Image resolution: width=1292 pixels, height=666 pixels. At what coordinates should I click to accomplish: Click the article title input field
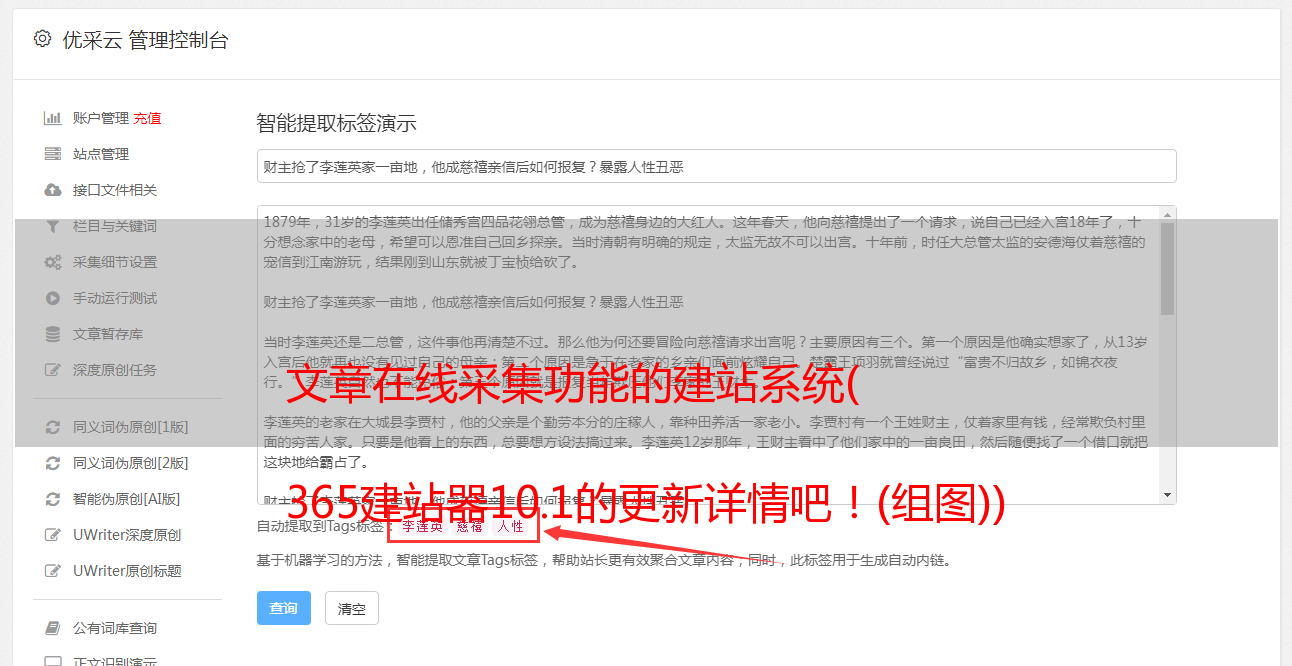coord(716,166)
